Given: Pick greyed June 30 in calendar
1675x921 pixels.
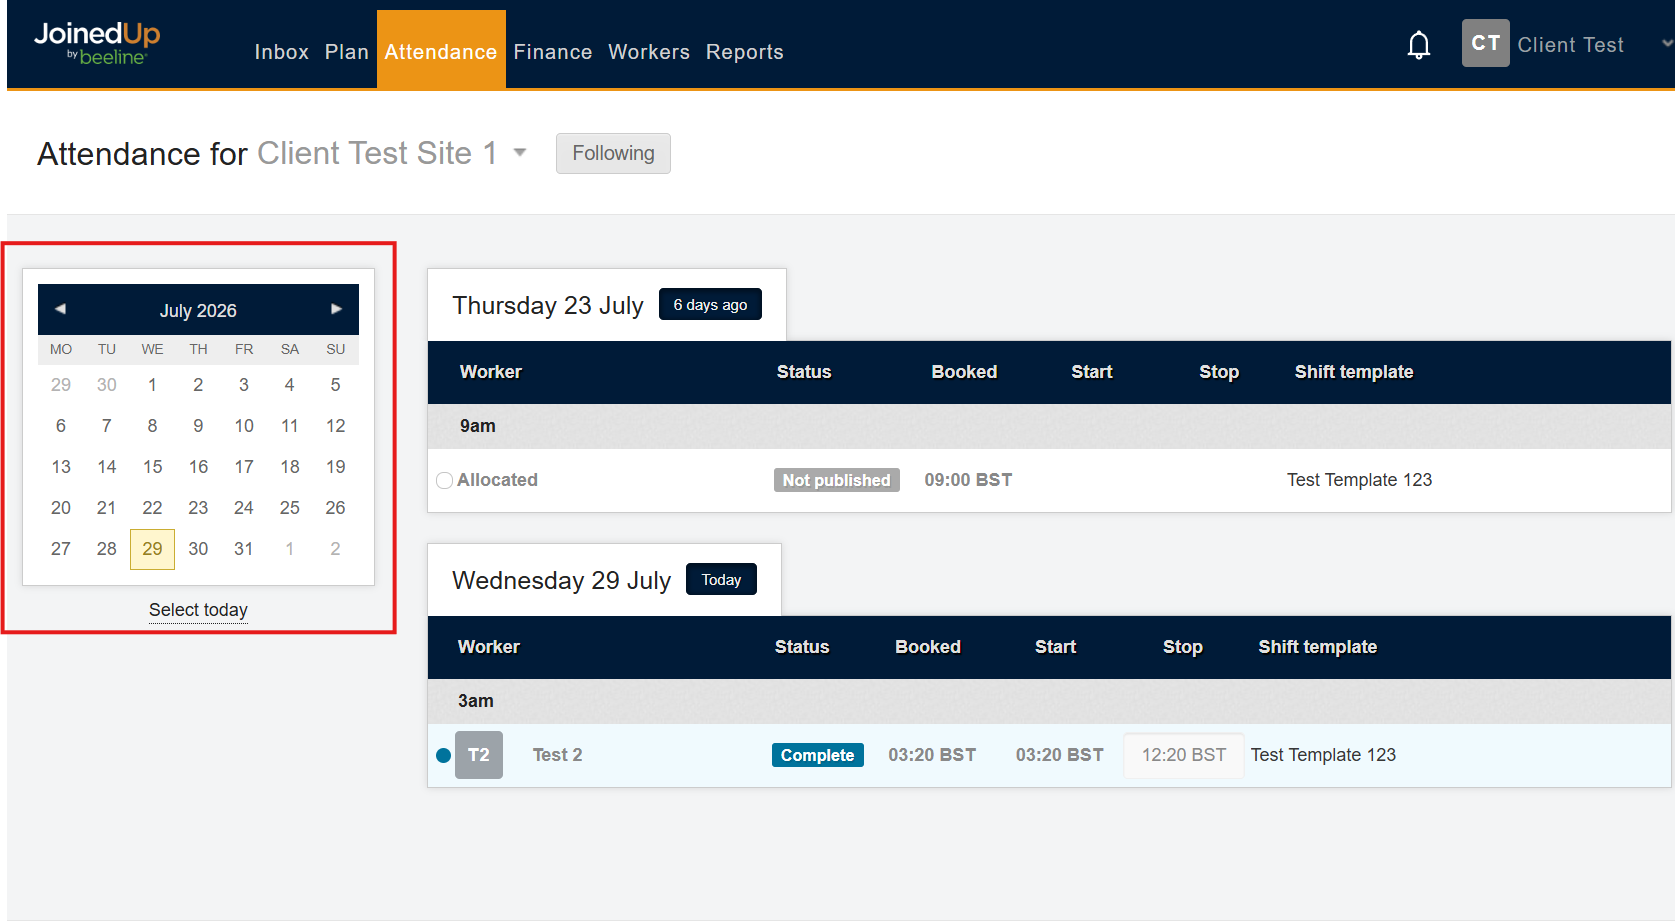Looking at the screenshot, I should [x=107, y=385].
